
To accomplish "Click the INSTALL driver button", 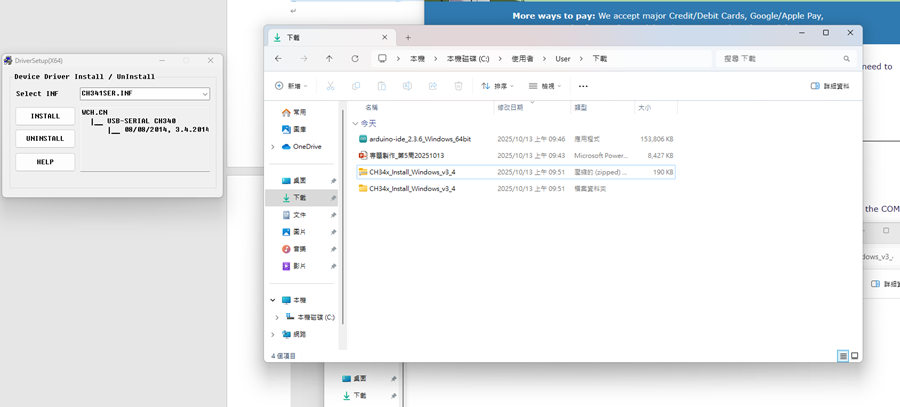I will pos(45,116).
